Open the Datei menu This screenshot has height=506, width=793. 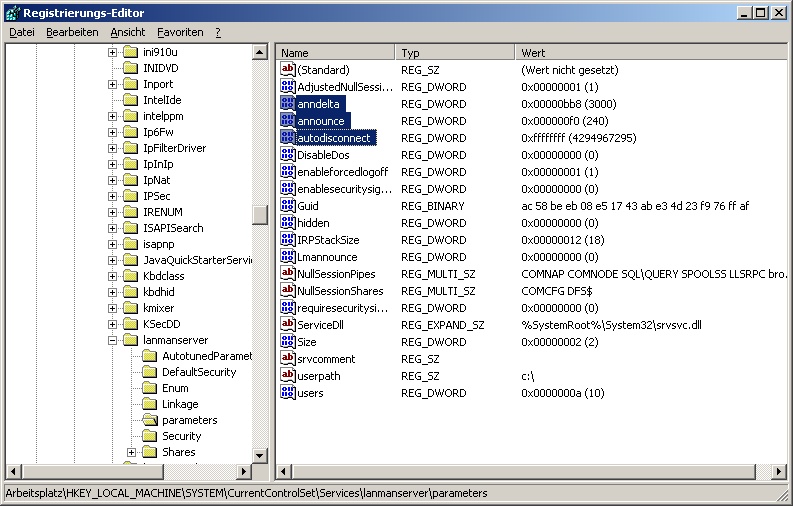(22, 32)
